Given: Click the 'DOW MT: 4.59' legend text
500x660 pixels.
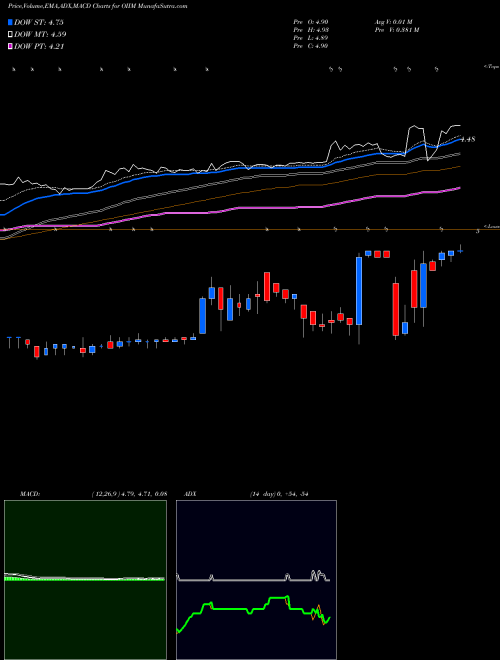Looking at the screenshot, I should click(x=40, y=35).
